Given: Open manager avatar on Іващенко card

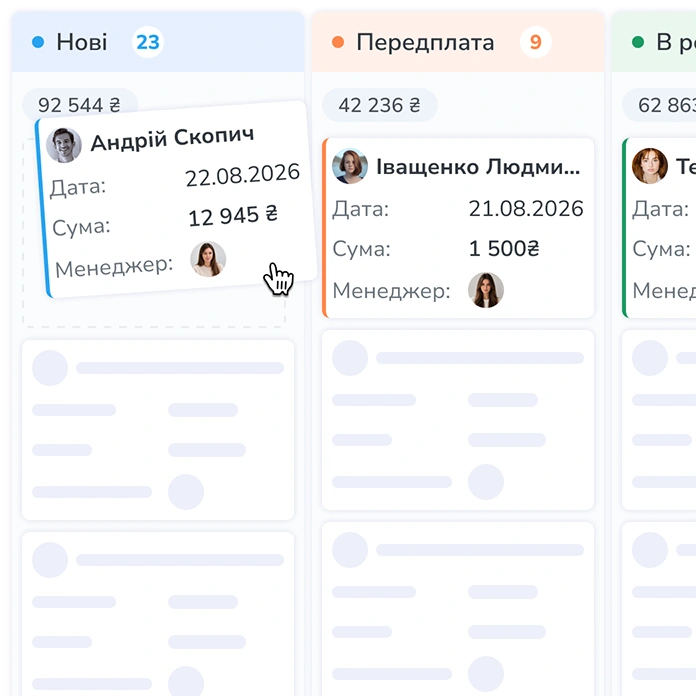Looking at the screenshot, I should 486,290.
